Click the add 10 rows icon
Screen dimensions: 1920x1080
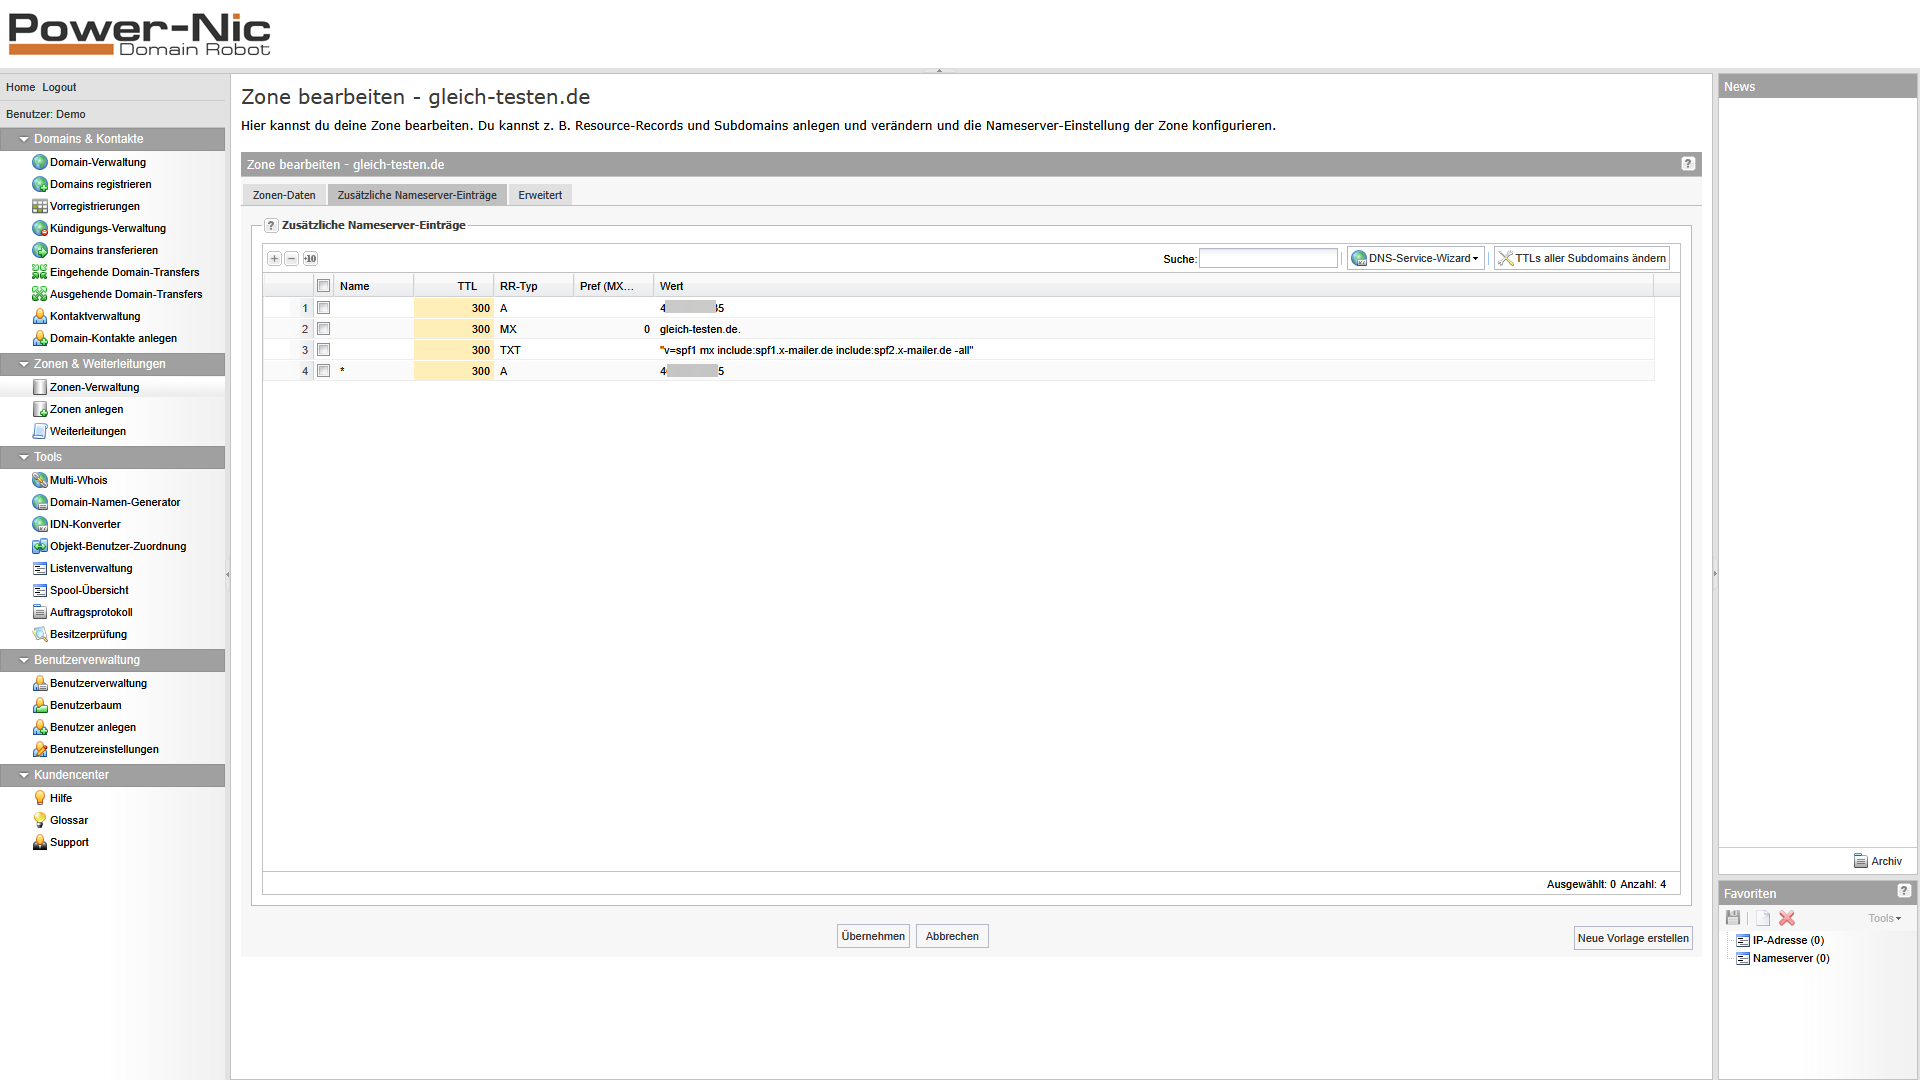pos(310,259)
